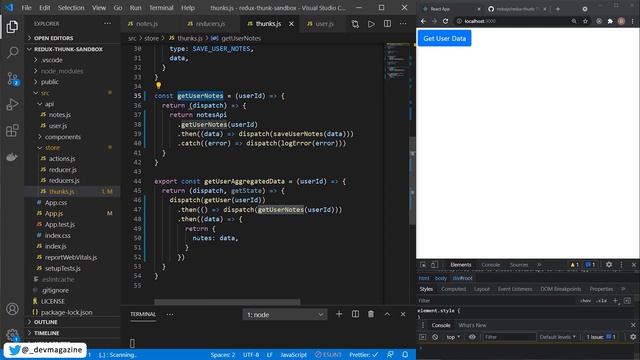Click the horizontal scrollbar of the editor
Viewport: 640px width, 360px height.
click(227, 302)
